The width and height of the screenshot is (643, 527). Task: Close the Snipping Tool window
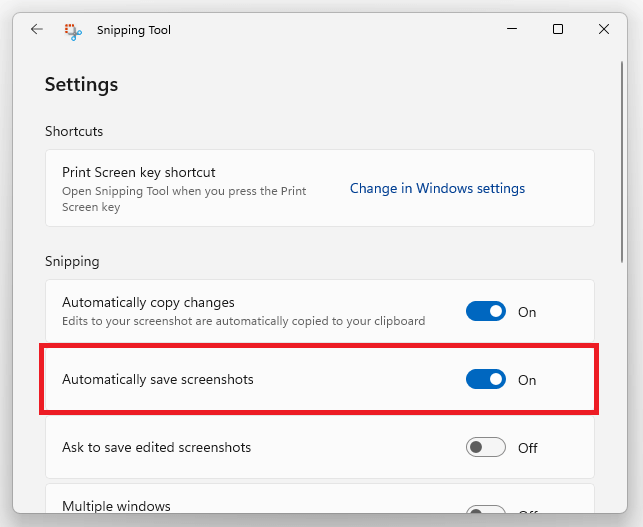604,29
